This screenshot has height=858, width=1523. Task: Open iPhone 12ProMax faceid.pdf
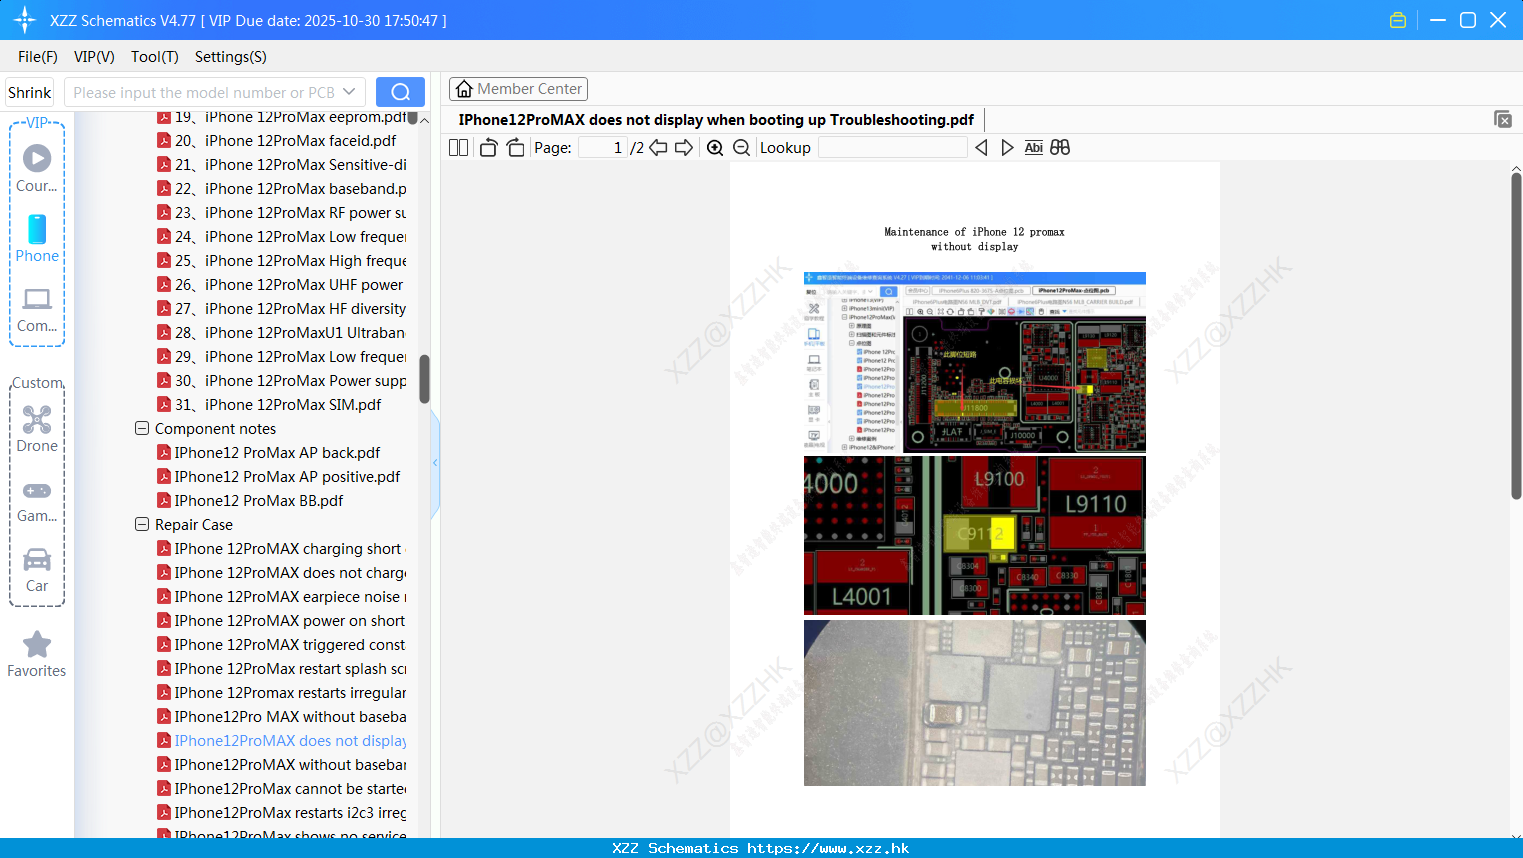click(285, 141)
